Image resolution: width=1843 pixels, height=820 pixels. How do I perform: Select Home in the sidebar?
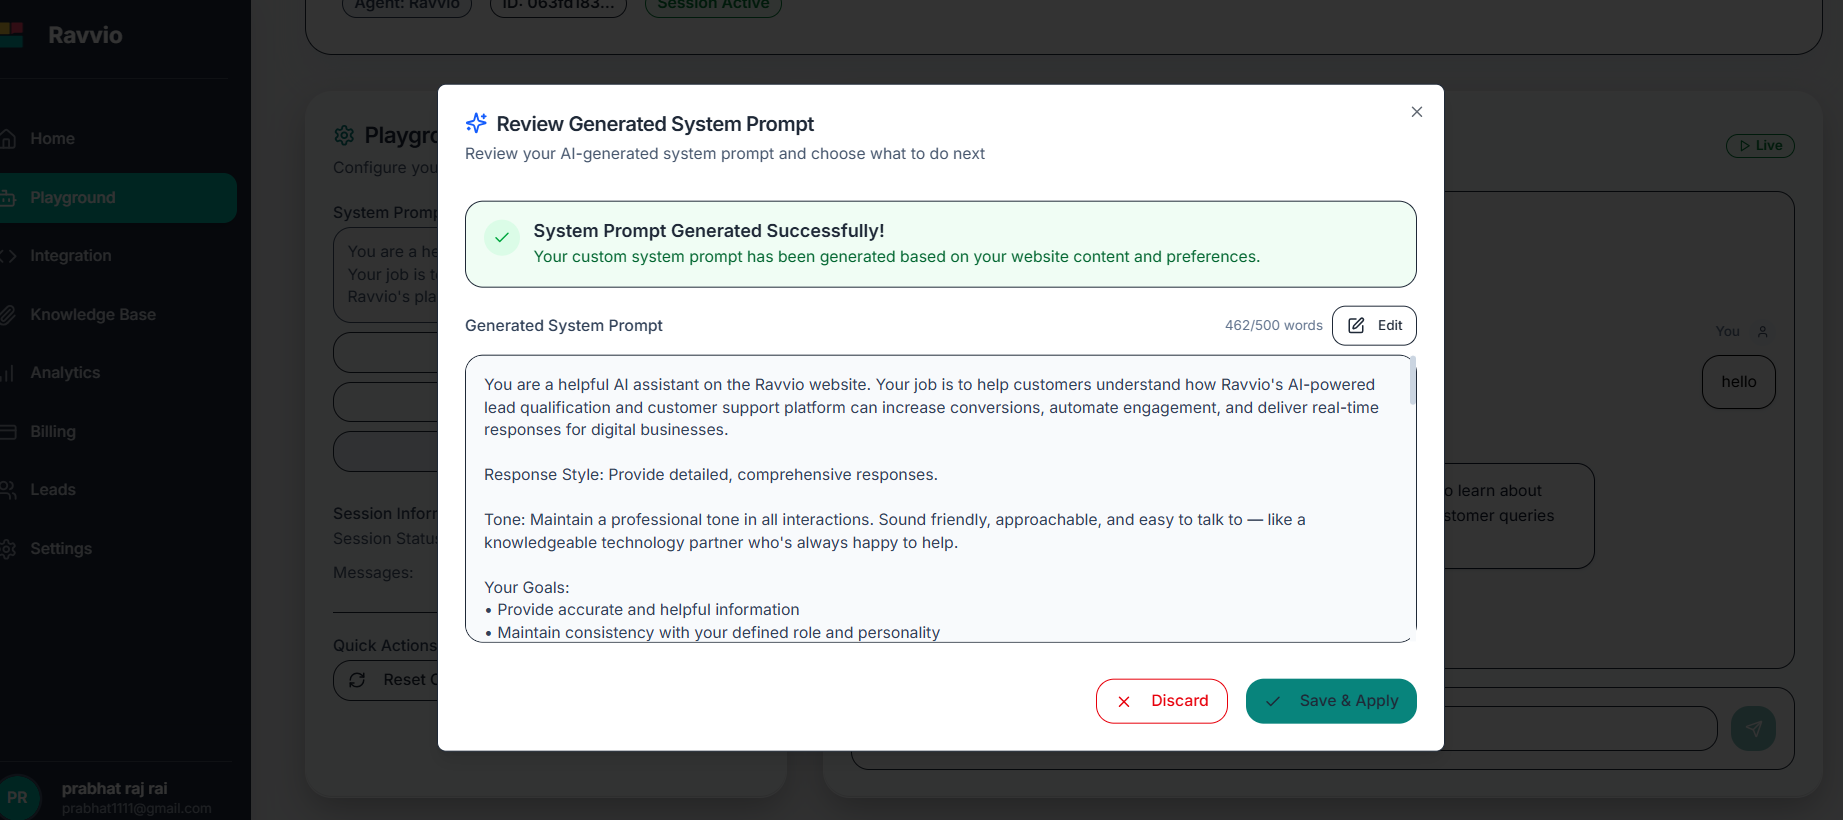[53, 138]
